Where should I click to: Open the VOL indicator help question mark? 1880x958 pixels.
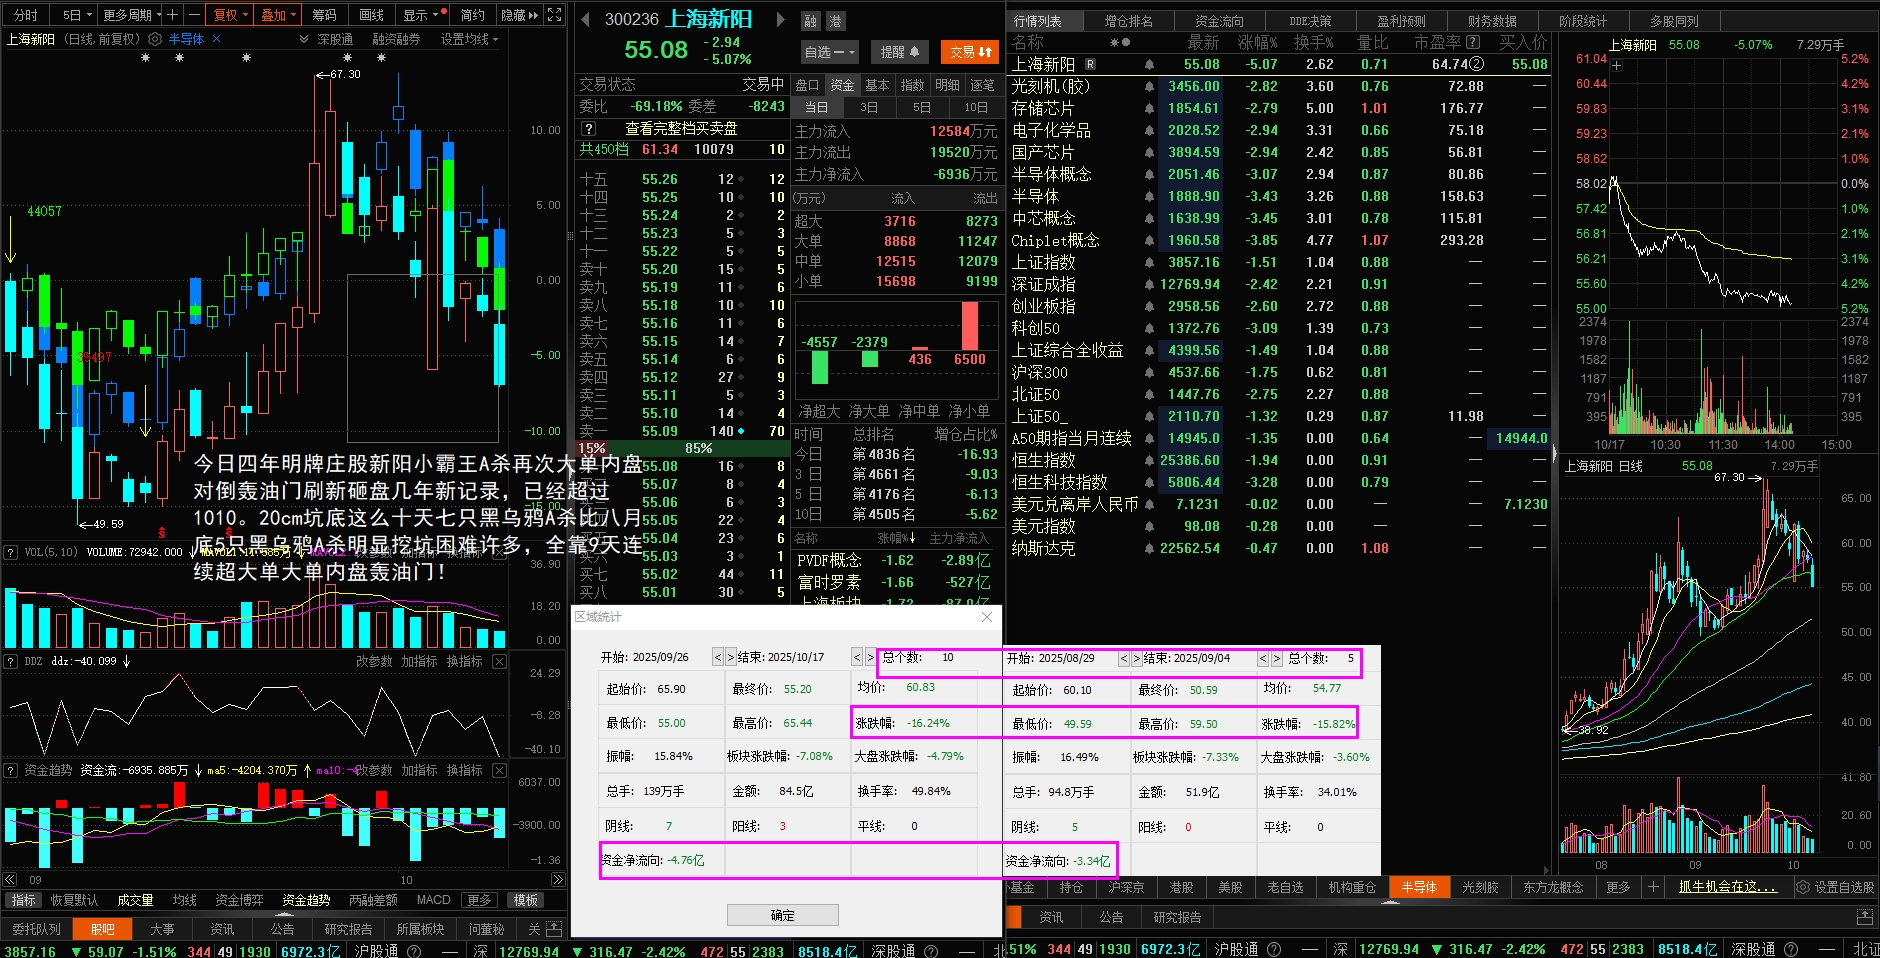click(11, 552)
